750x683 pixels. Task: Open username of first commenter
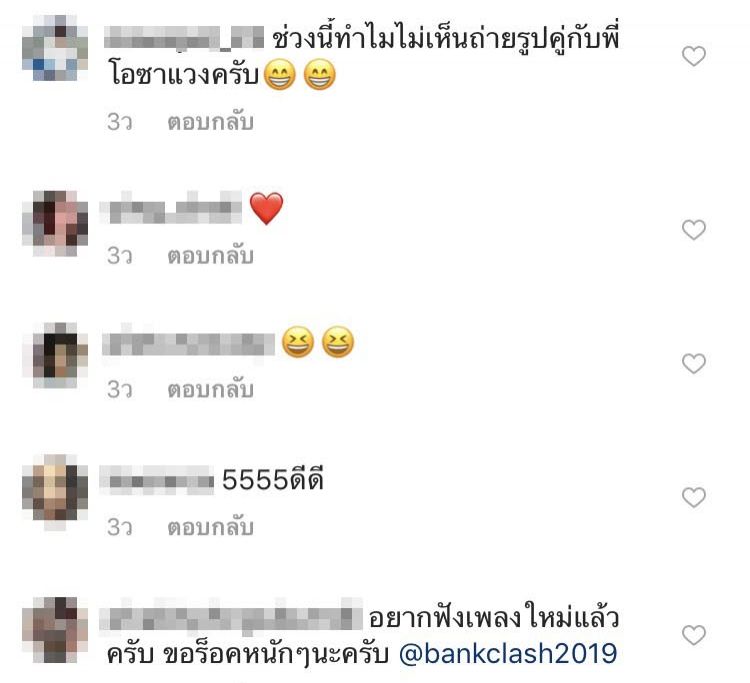tap(184, 37)
